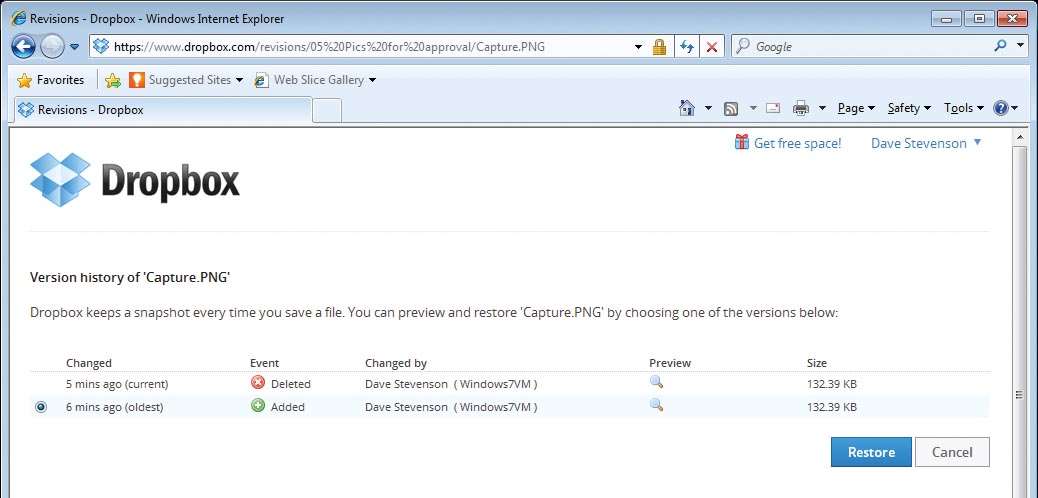Viewport: 1038px width, 498px height.
Task: Open the Suggested Sites dropdown
Action: 186,80
